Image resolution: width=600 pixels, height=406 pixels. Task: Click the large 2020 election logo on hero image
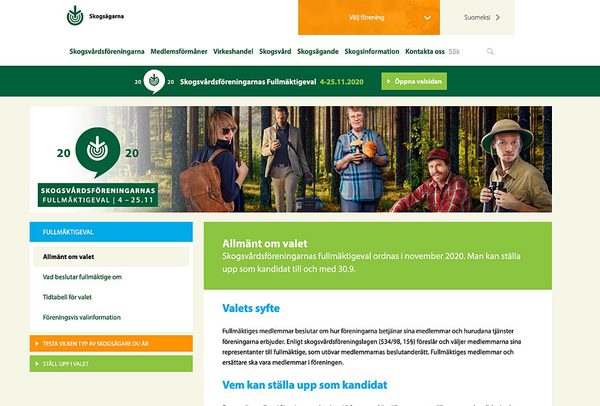point(98,152)
